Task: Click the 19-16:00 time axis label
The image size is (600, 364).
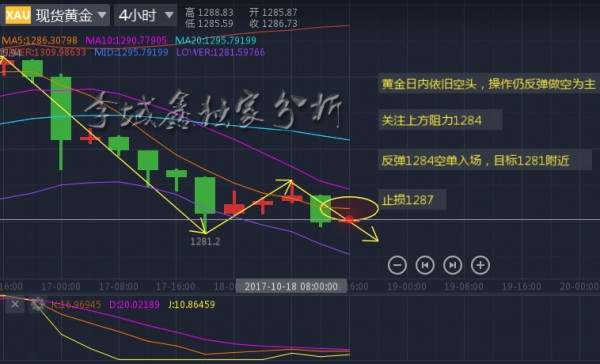Action: click(522, 286)
